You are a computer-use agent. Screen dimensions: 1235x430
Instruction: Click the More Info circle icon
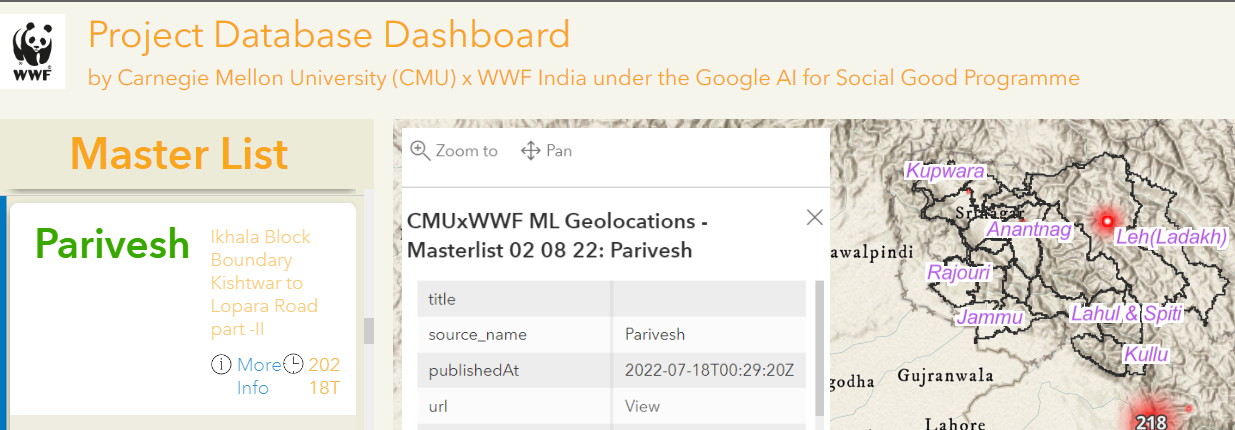221,365
